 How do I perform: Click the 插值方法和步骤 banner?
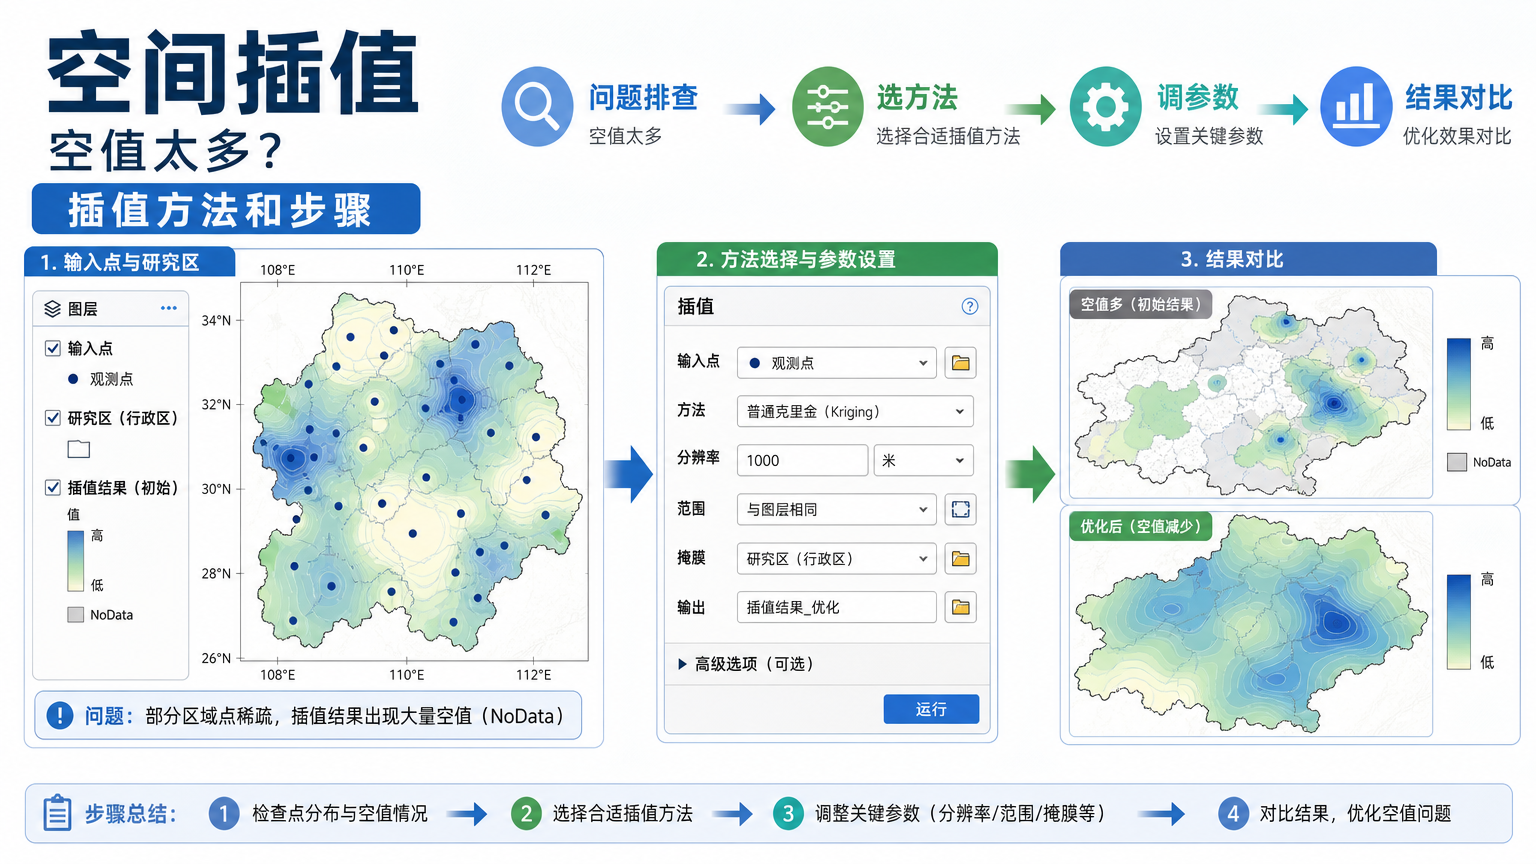coord(226,209)
